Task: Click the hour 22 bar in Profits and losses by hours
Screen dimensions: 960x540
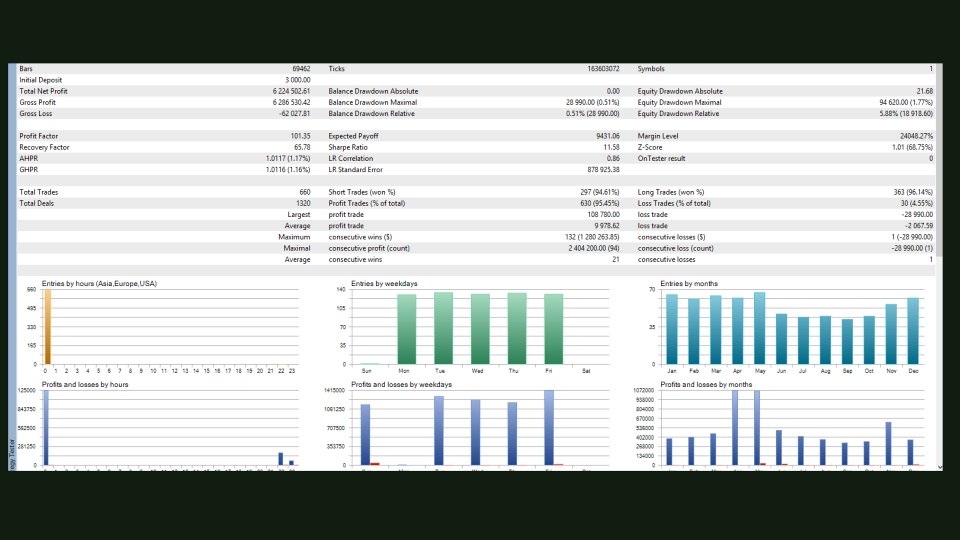Action: [281, 459]
